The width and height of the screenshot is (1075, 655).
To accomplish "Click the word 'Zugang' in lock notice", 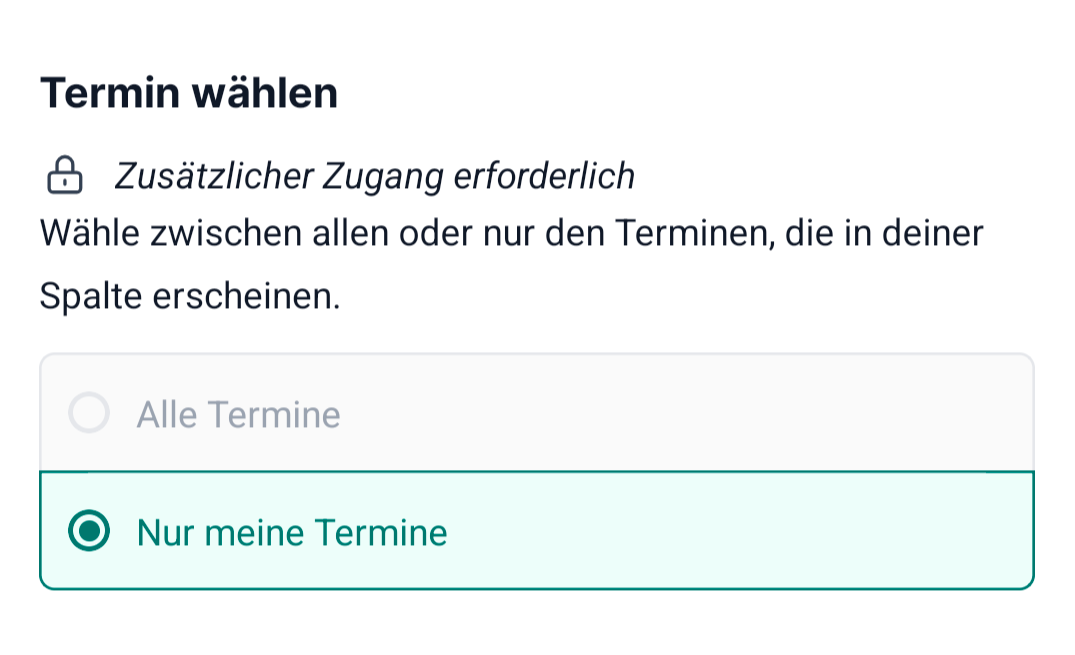I will point(383,176).
